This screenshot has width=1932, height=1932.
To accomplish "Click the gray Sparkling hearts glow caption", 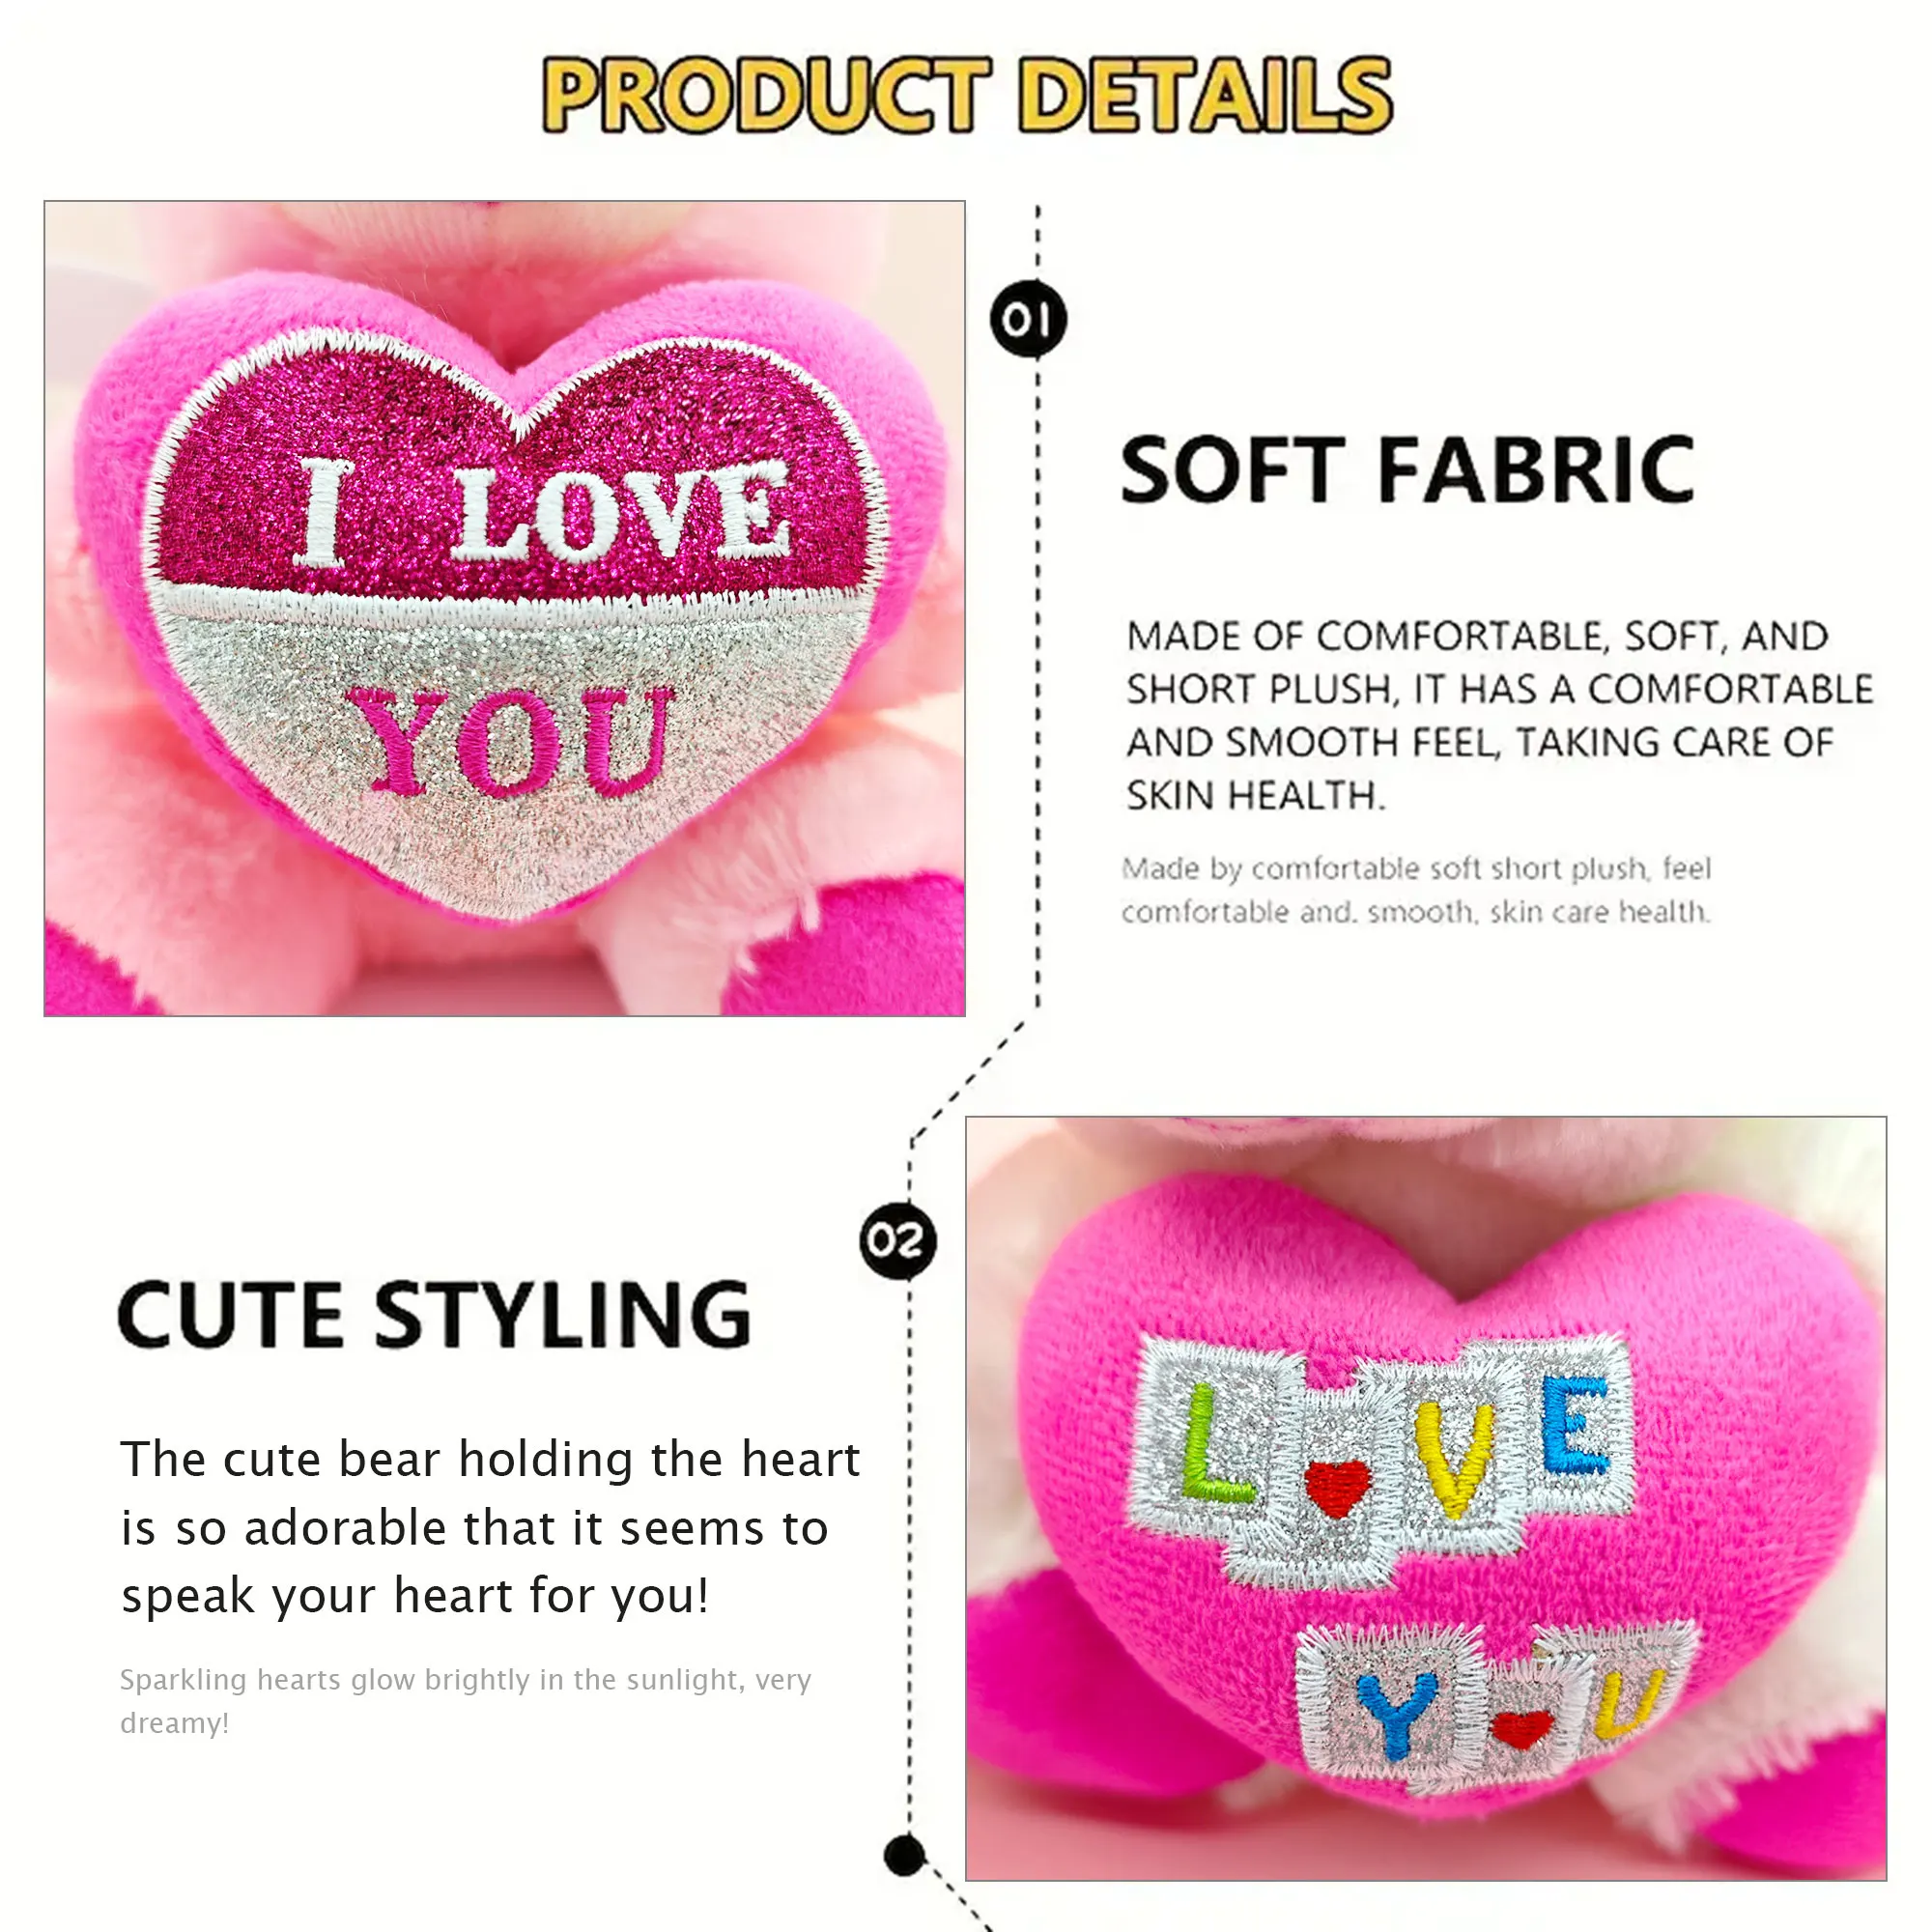I will 465,1701.
